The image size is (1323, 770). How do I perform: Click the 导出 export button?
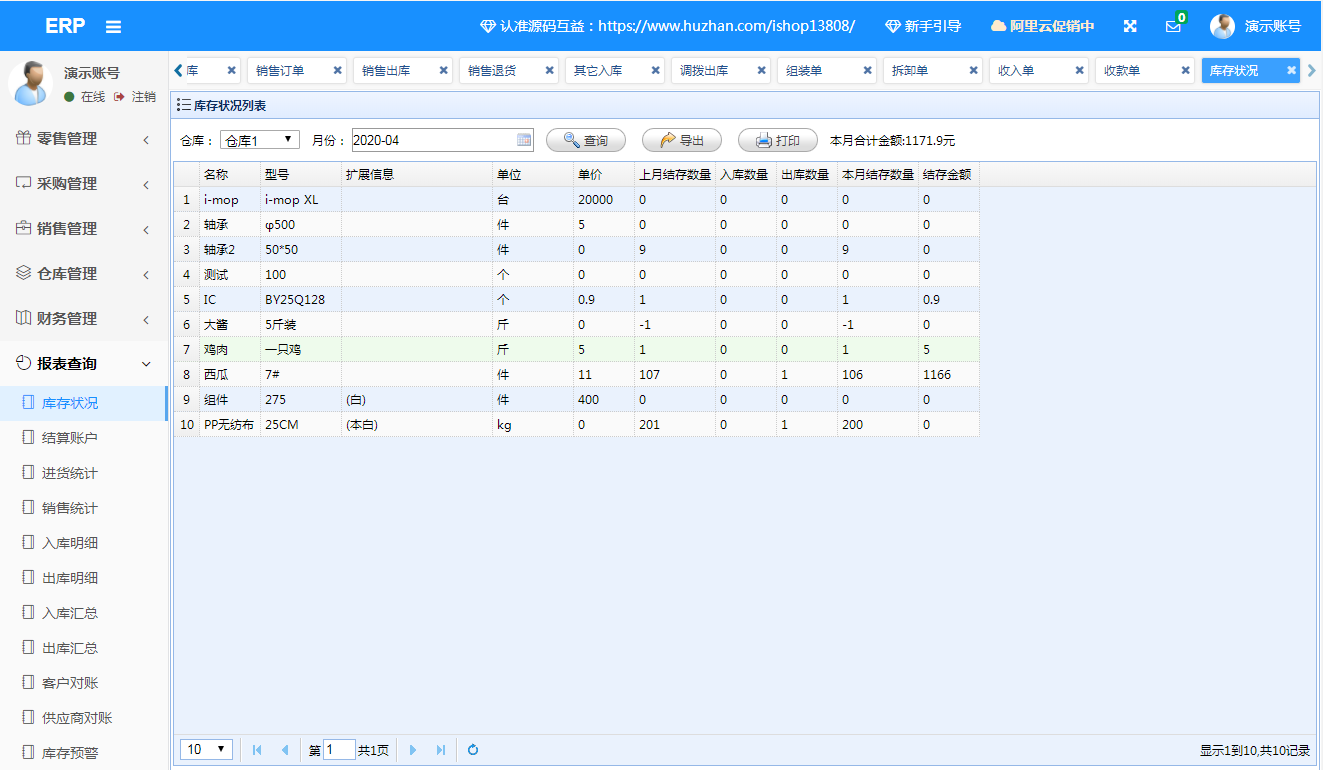coord(681,141)
